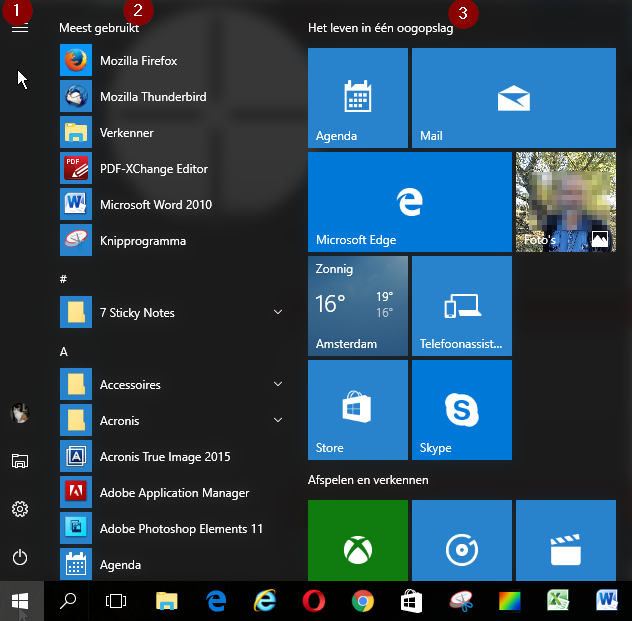Launch Google Chrome from the taskbar
This screenshot has height=621, width=632.
click(x=363, y=601)
